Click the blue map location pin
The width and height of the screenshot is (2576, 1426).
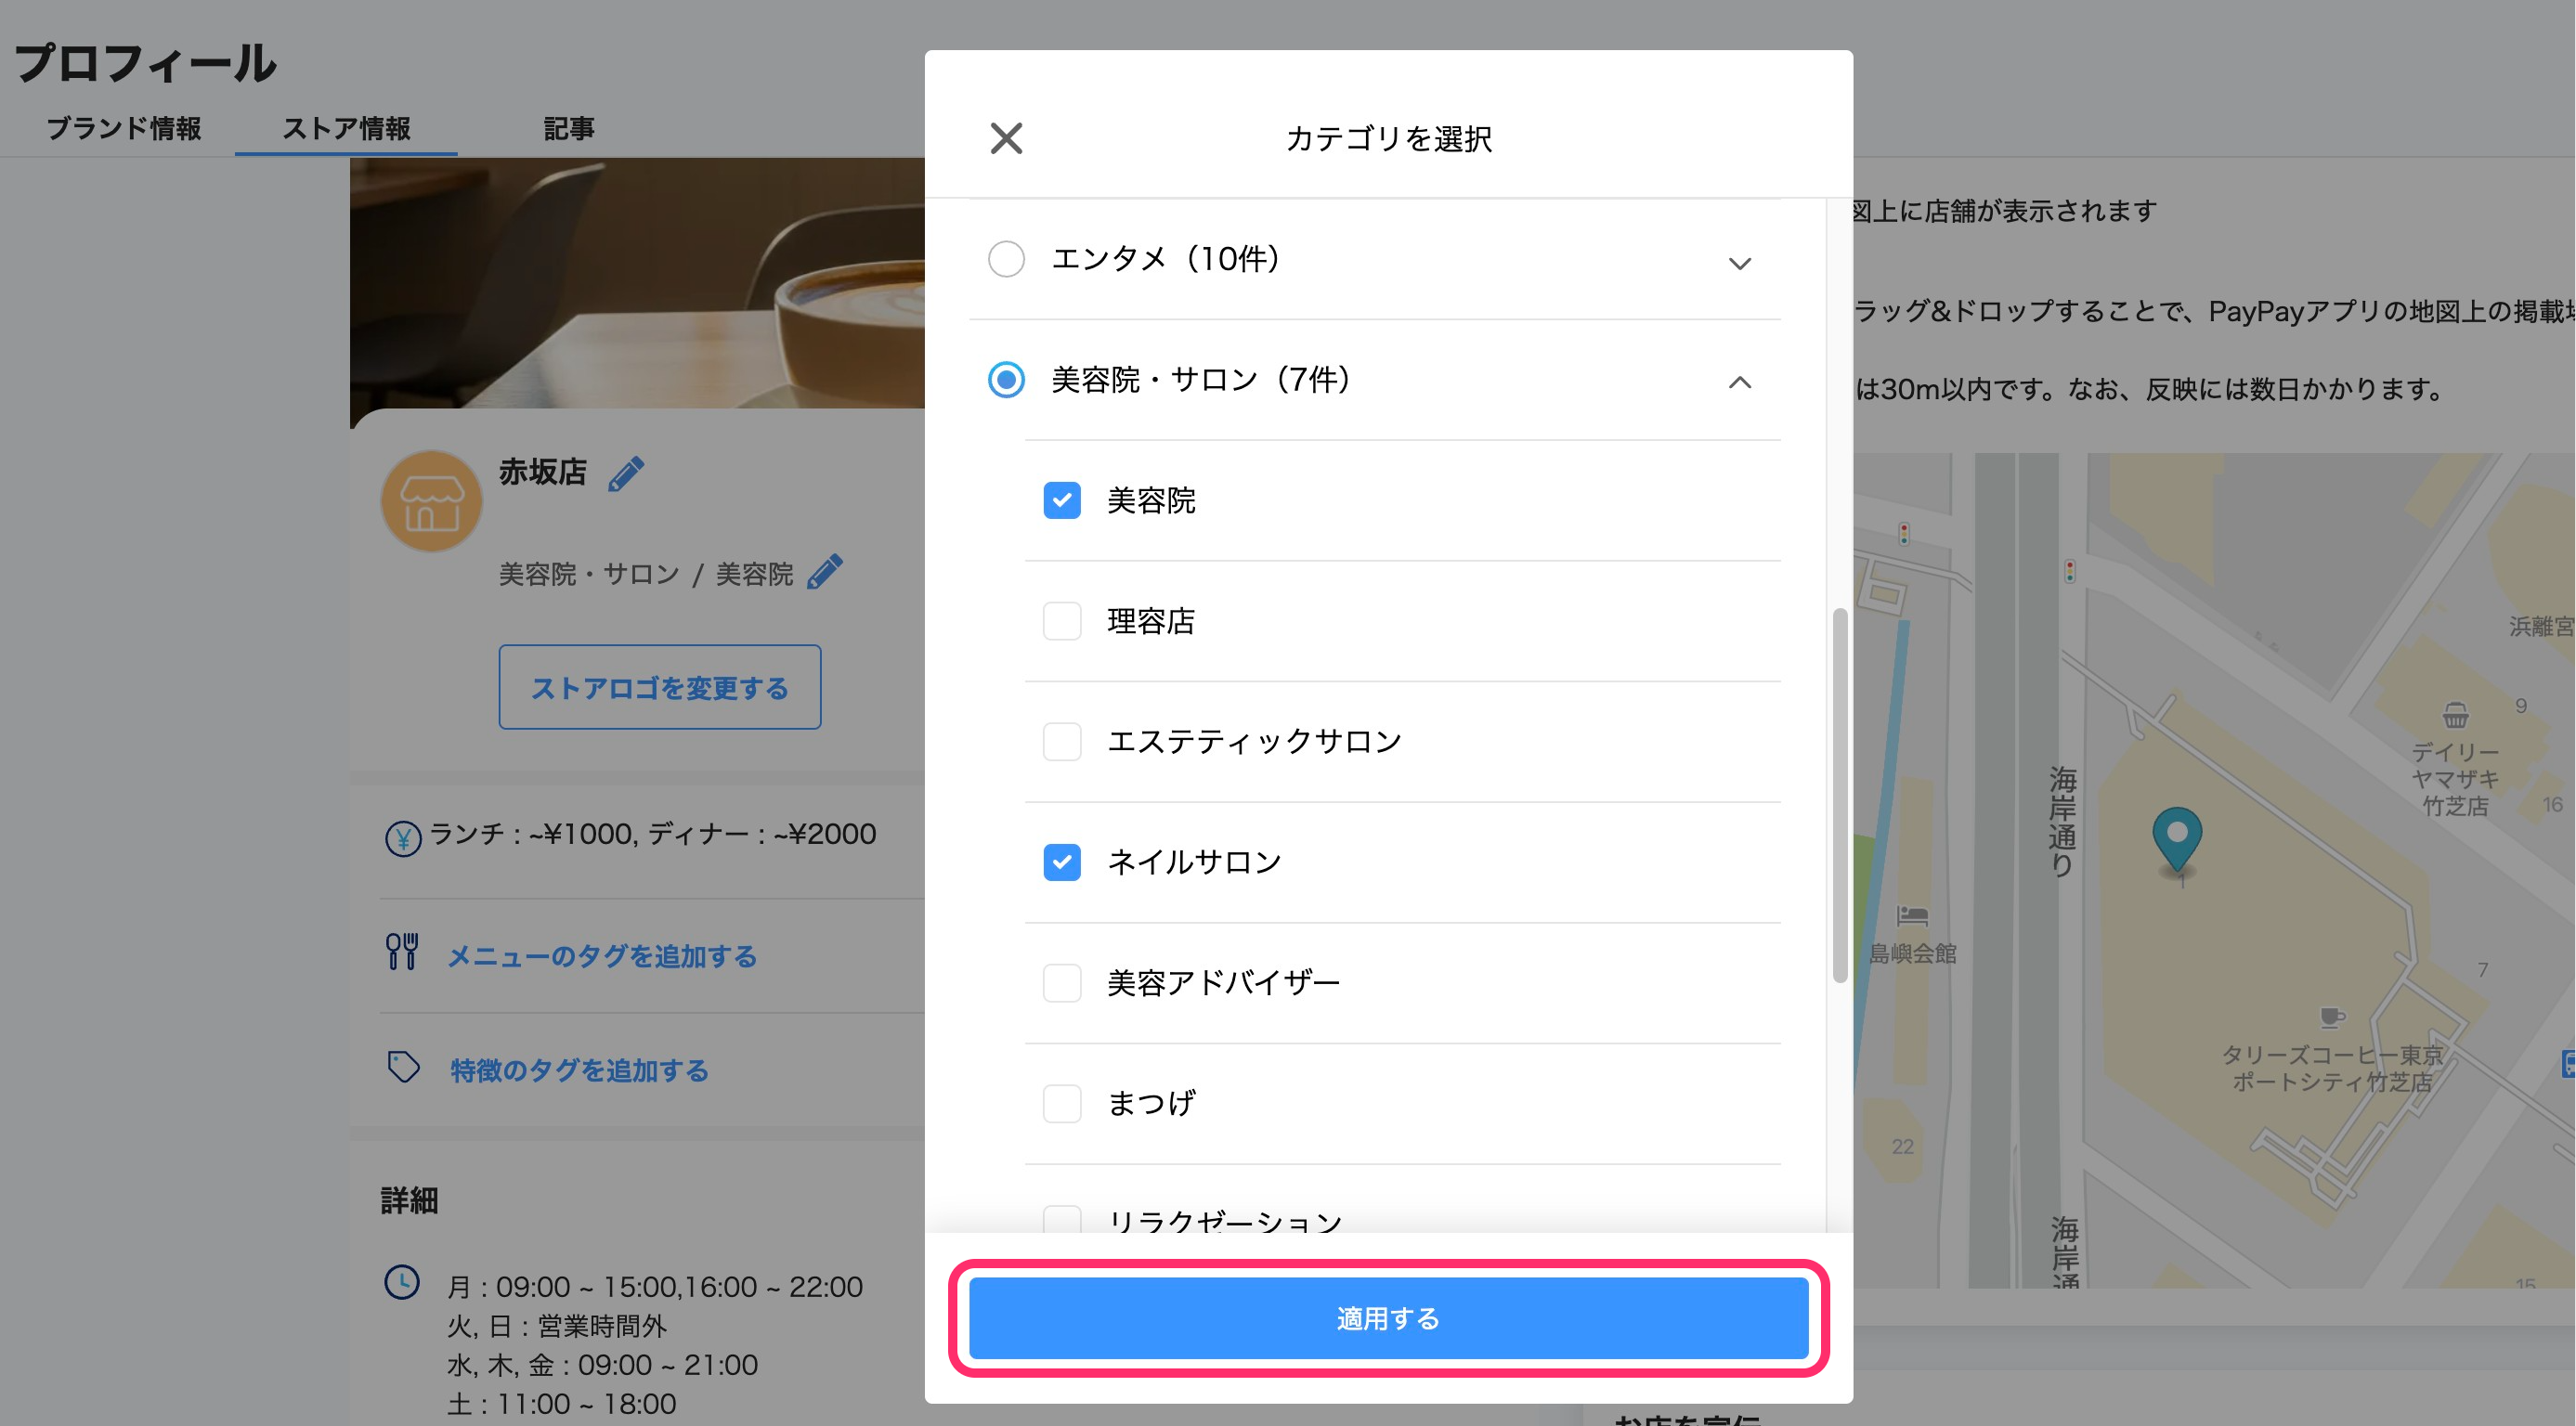point(2176,837)
